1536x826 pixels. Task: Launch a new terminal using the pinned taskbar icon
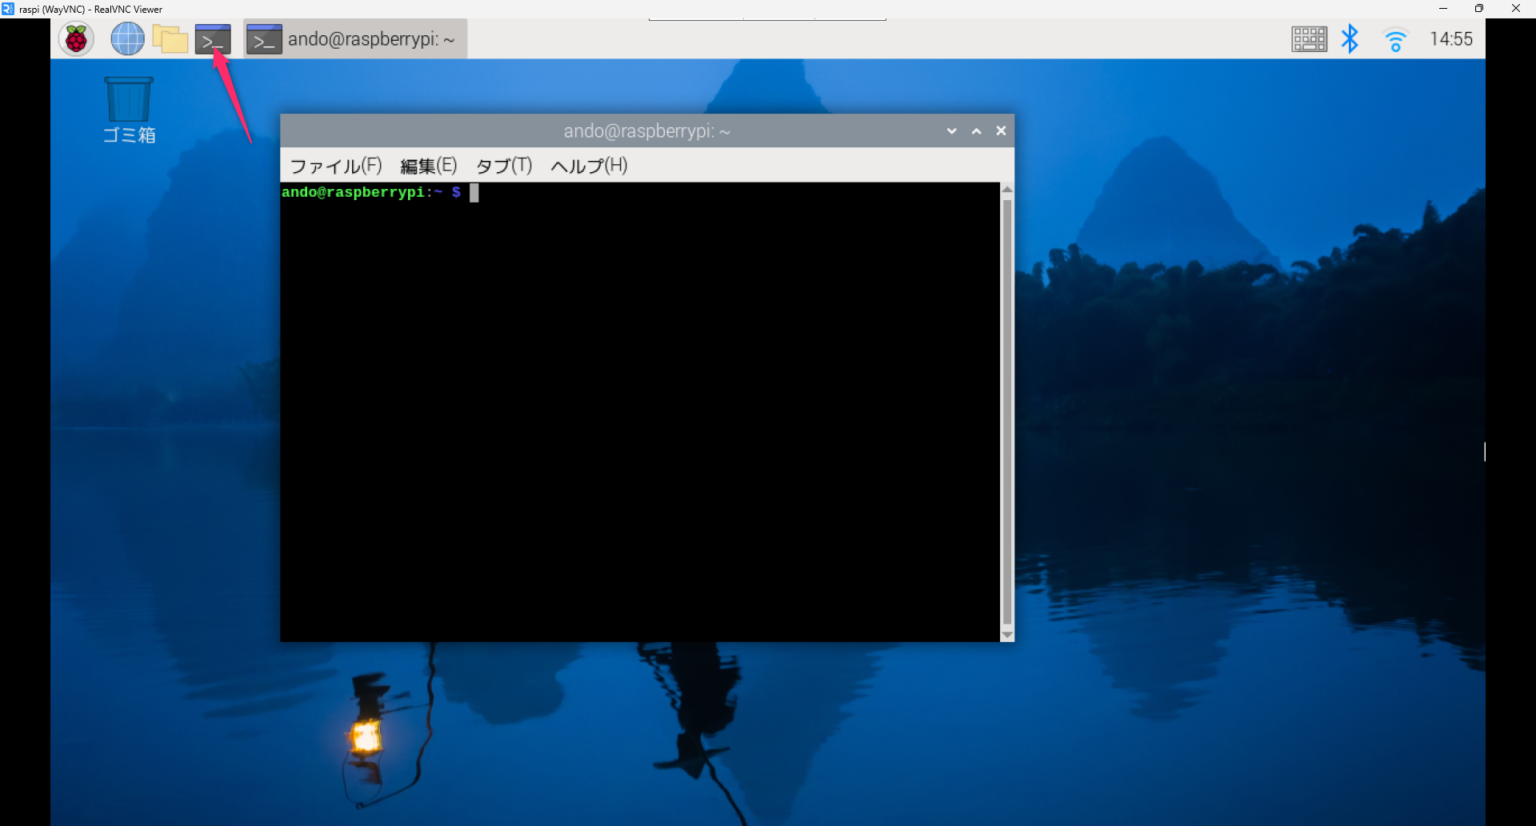tap(212, 38)
